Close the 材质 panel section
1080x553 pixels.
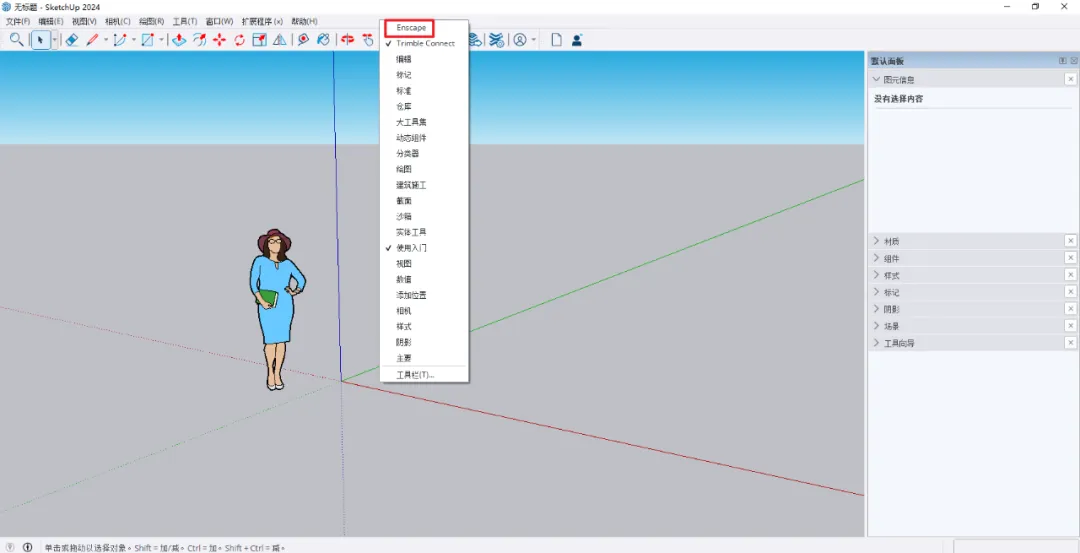[x=1070, y=241]
